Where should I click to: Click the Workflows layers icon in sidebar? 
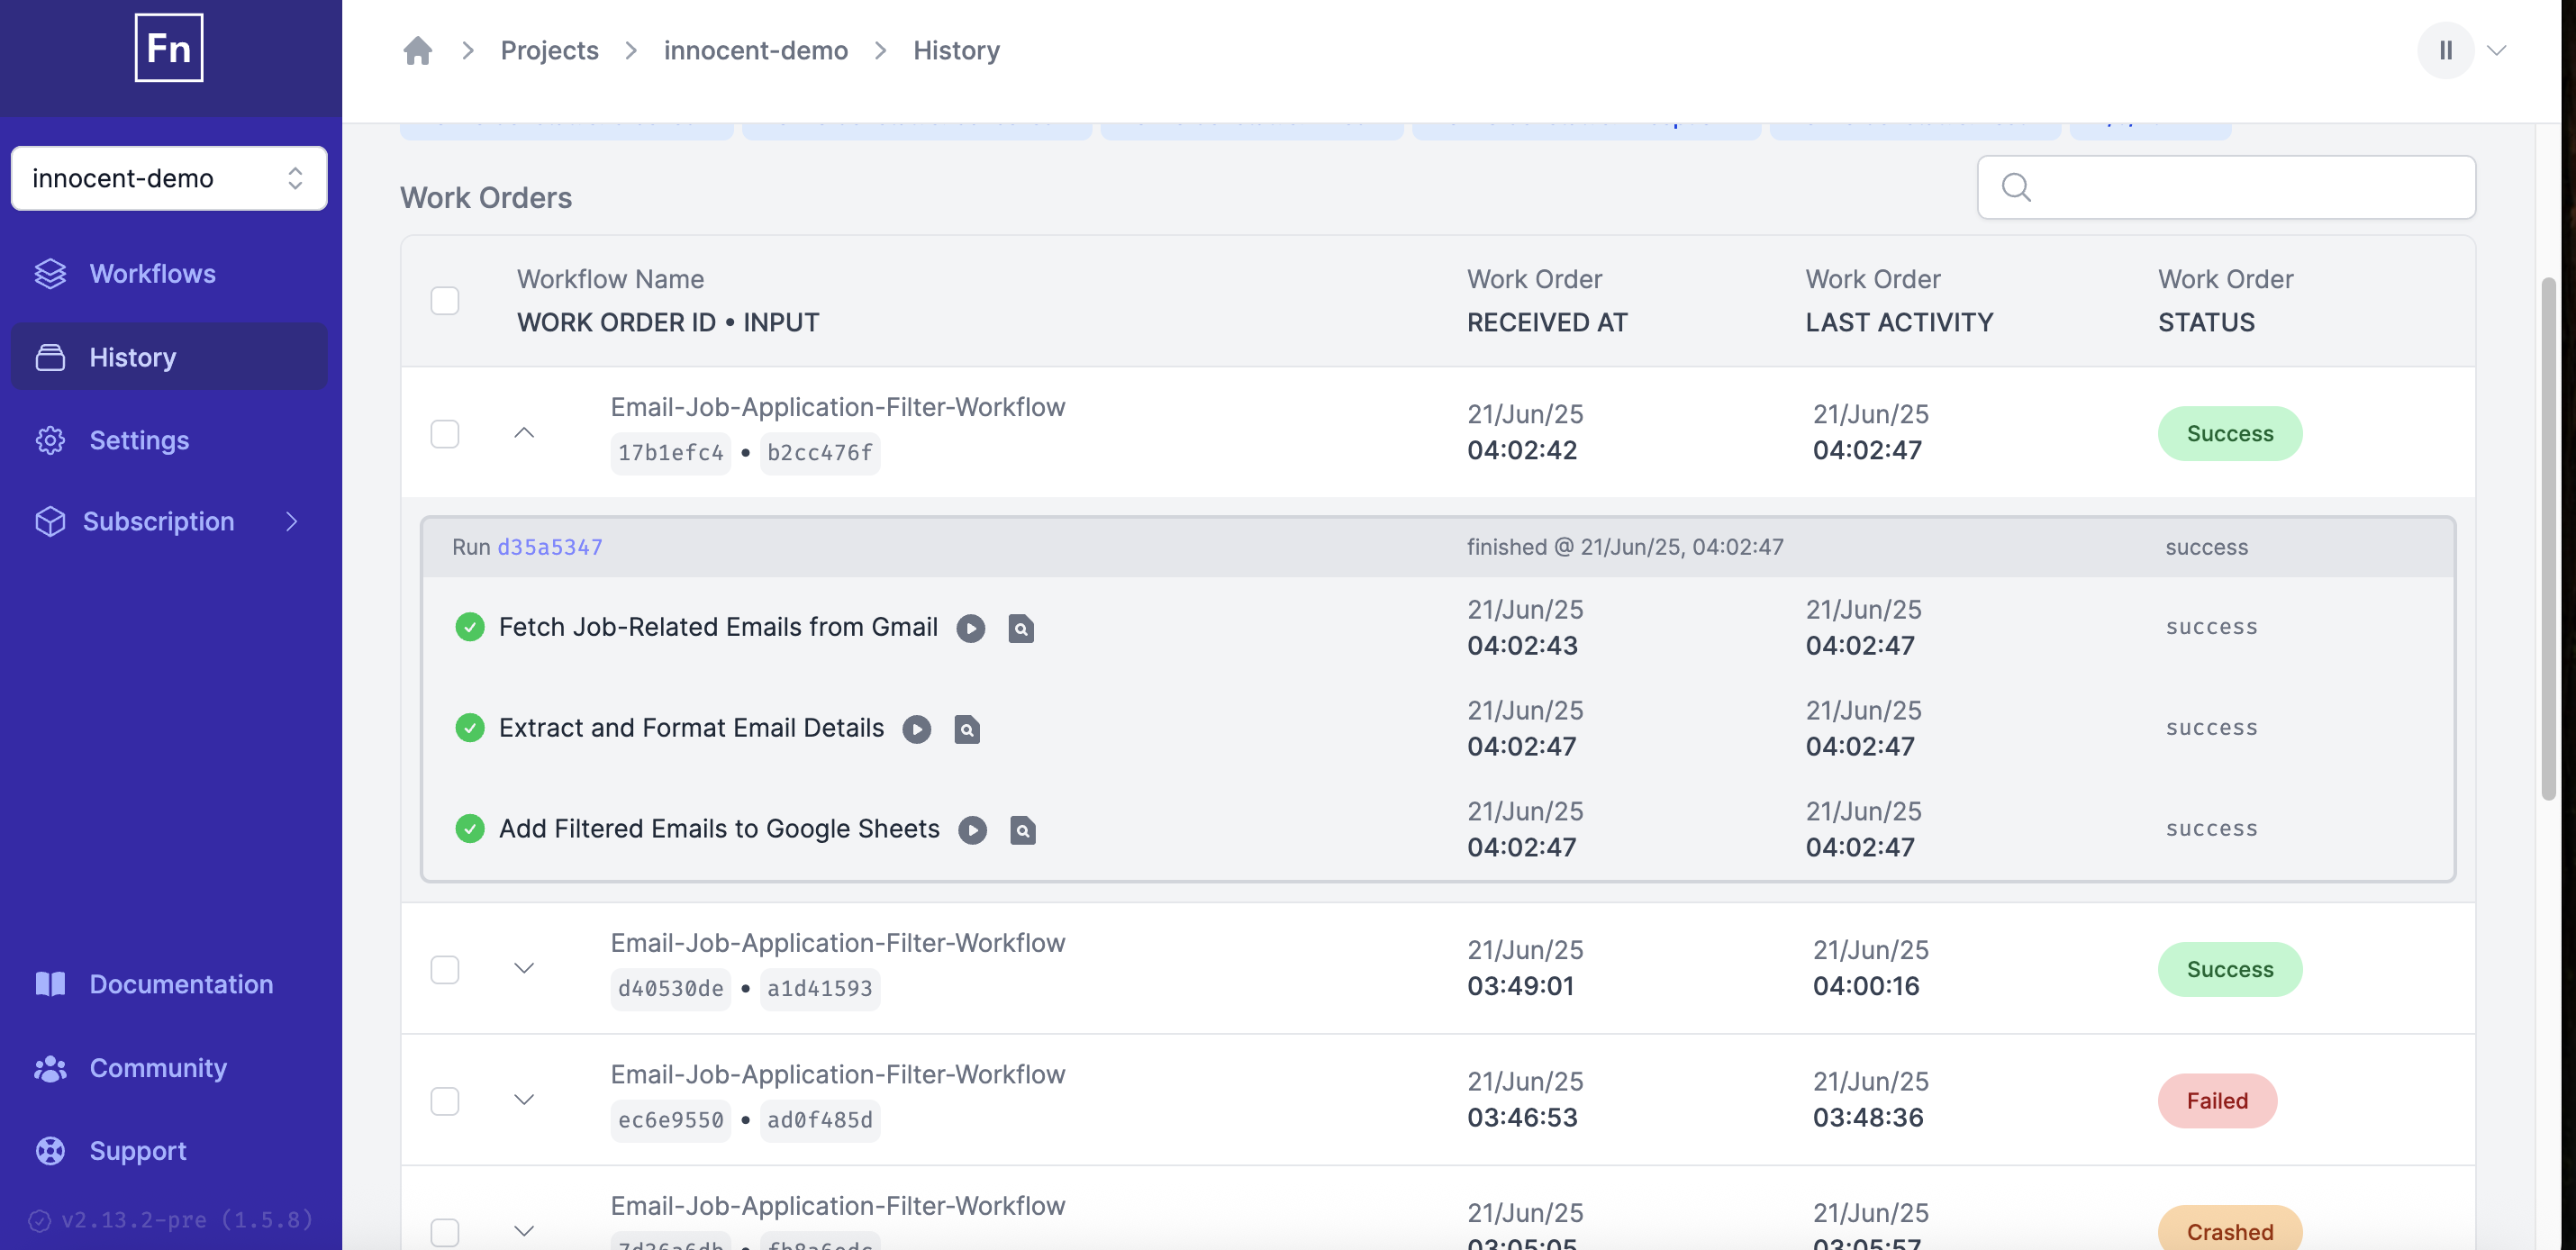coord(50,273)
